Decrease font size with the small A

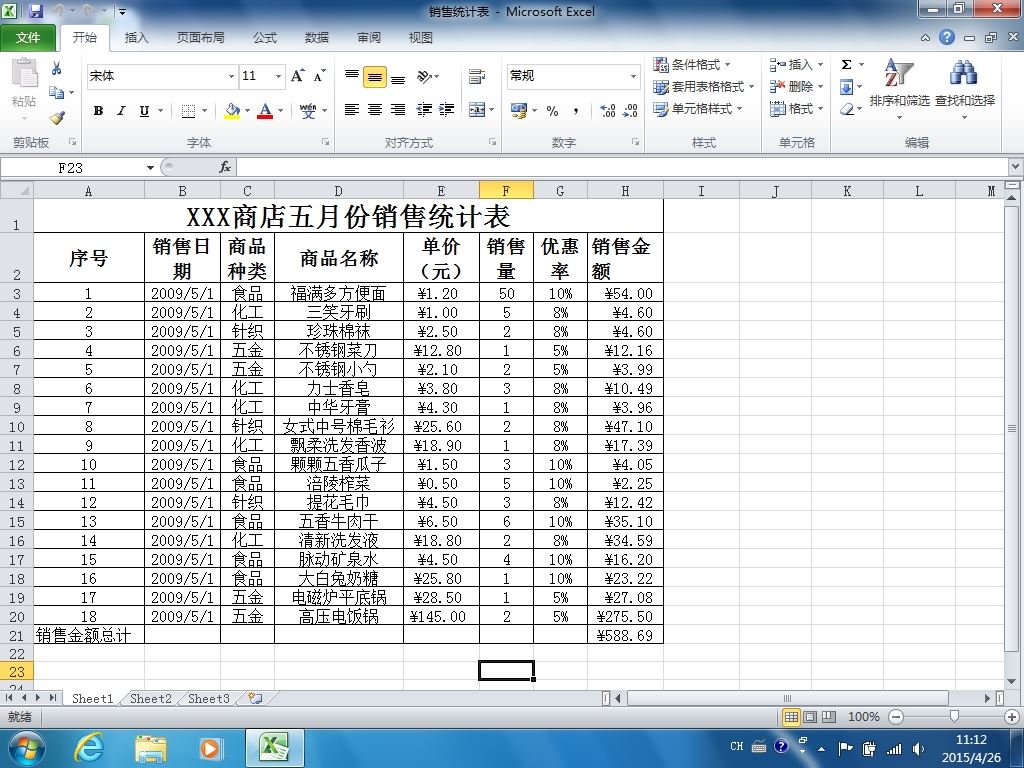click(319, 76)
